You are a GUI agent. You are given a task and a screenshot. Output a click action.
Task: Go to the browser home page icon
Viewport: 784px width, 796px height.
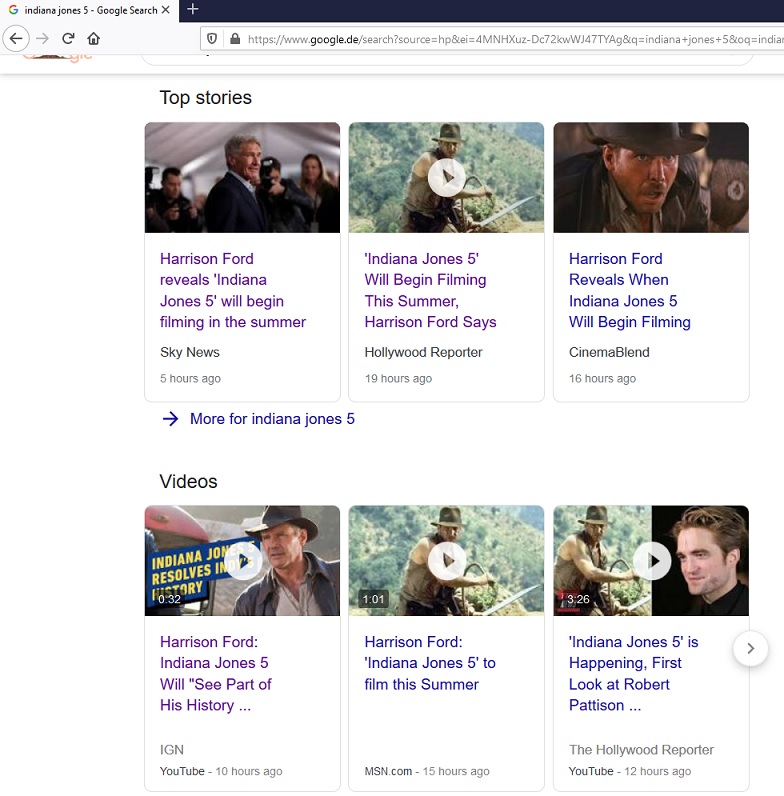(94, 39)
